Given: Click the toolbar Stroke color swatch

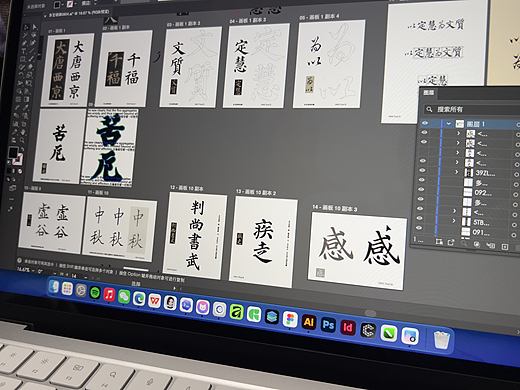Looking at the screenshot, I should [x=18, y=159].
